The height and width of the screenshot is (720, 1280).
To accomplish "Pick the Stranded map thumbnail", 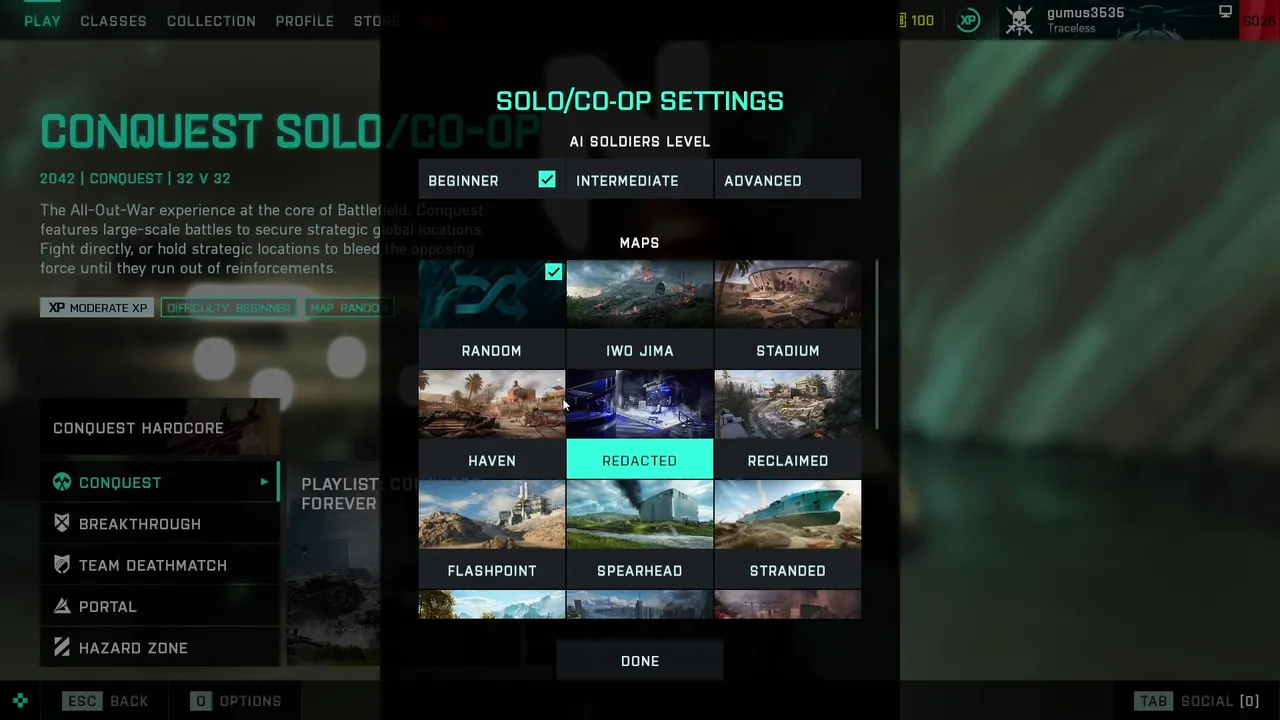I will (787, 515).
